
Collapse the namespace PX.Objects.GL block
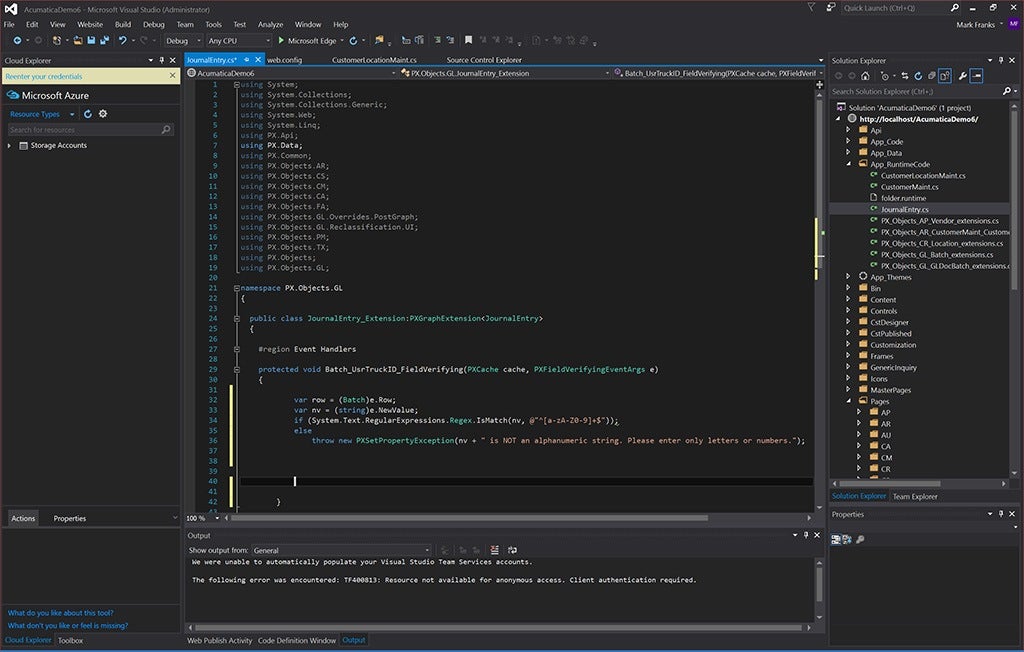click(x=236, y=288)
